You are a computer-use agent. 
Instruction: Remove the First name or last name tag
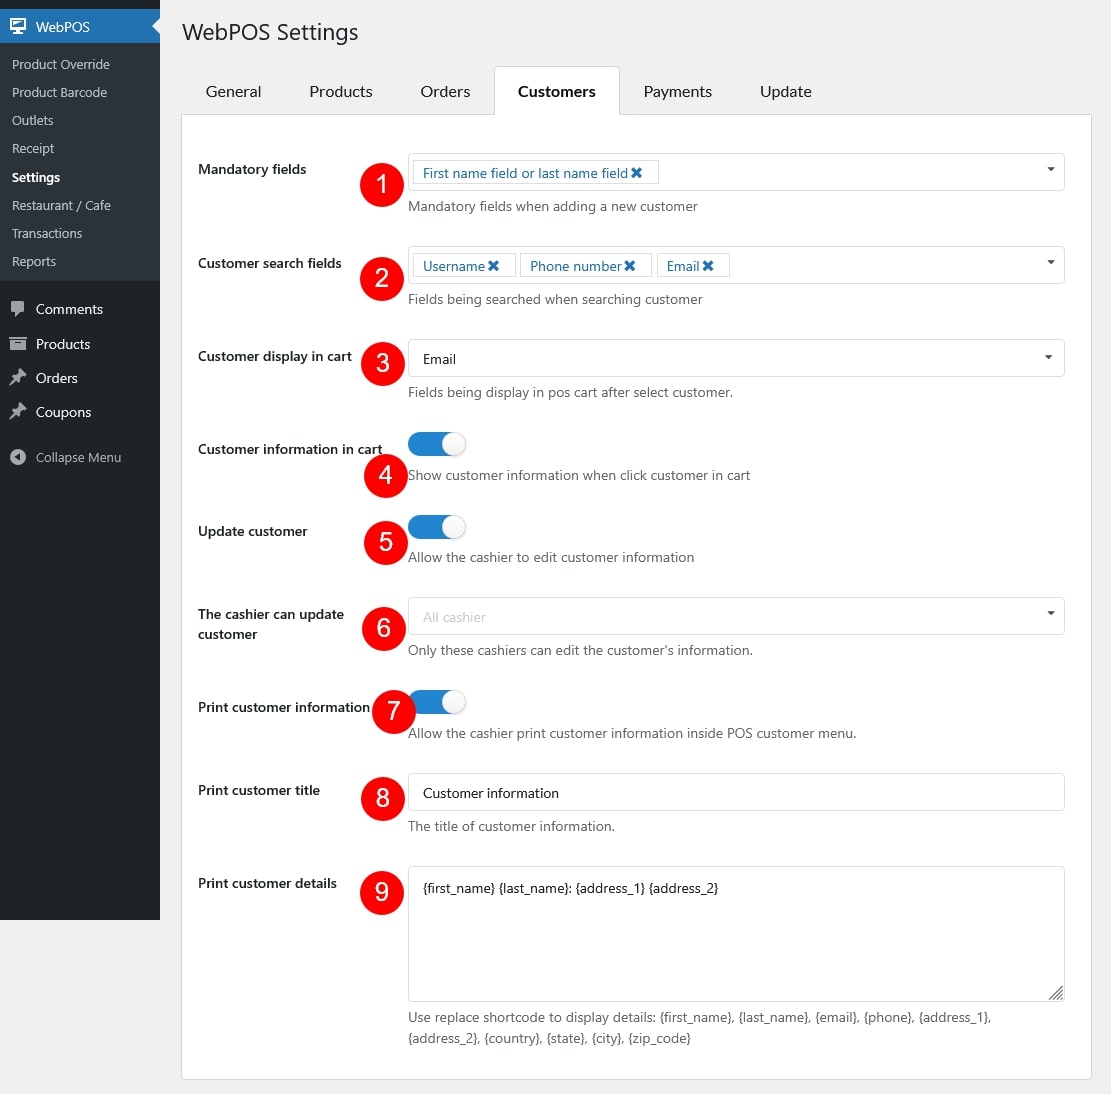(636, 173)
